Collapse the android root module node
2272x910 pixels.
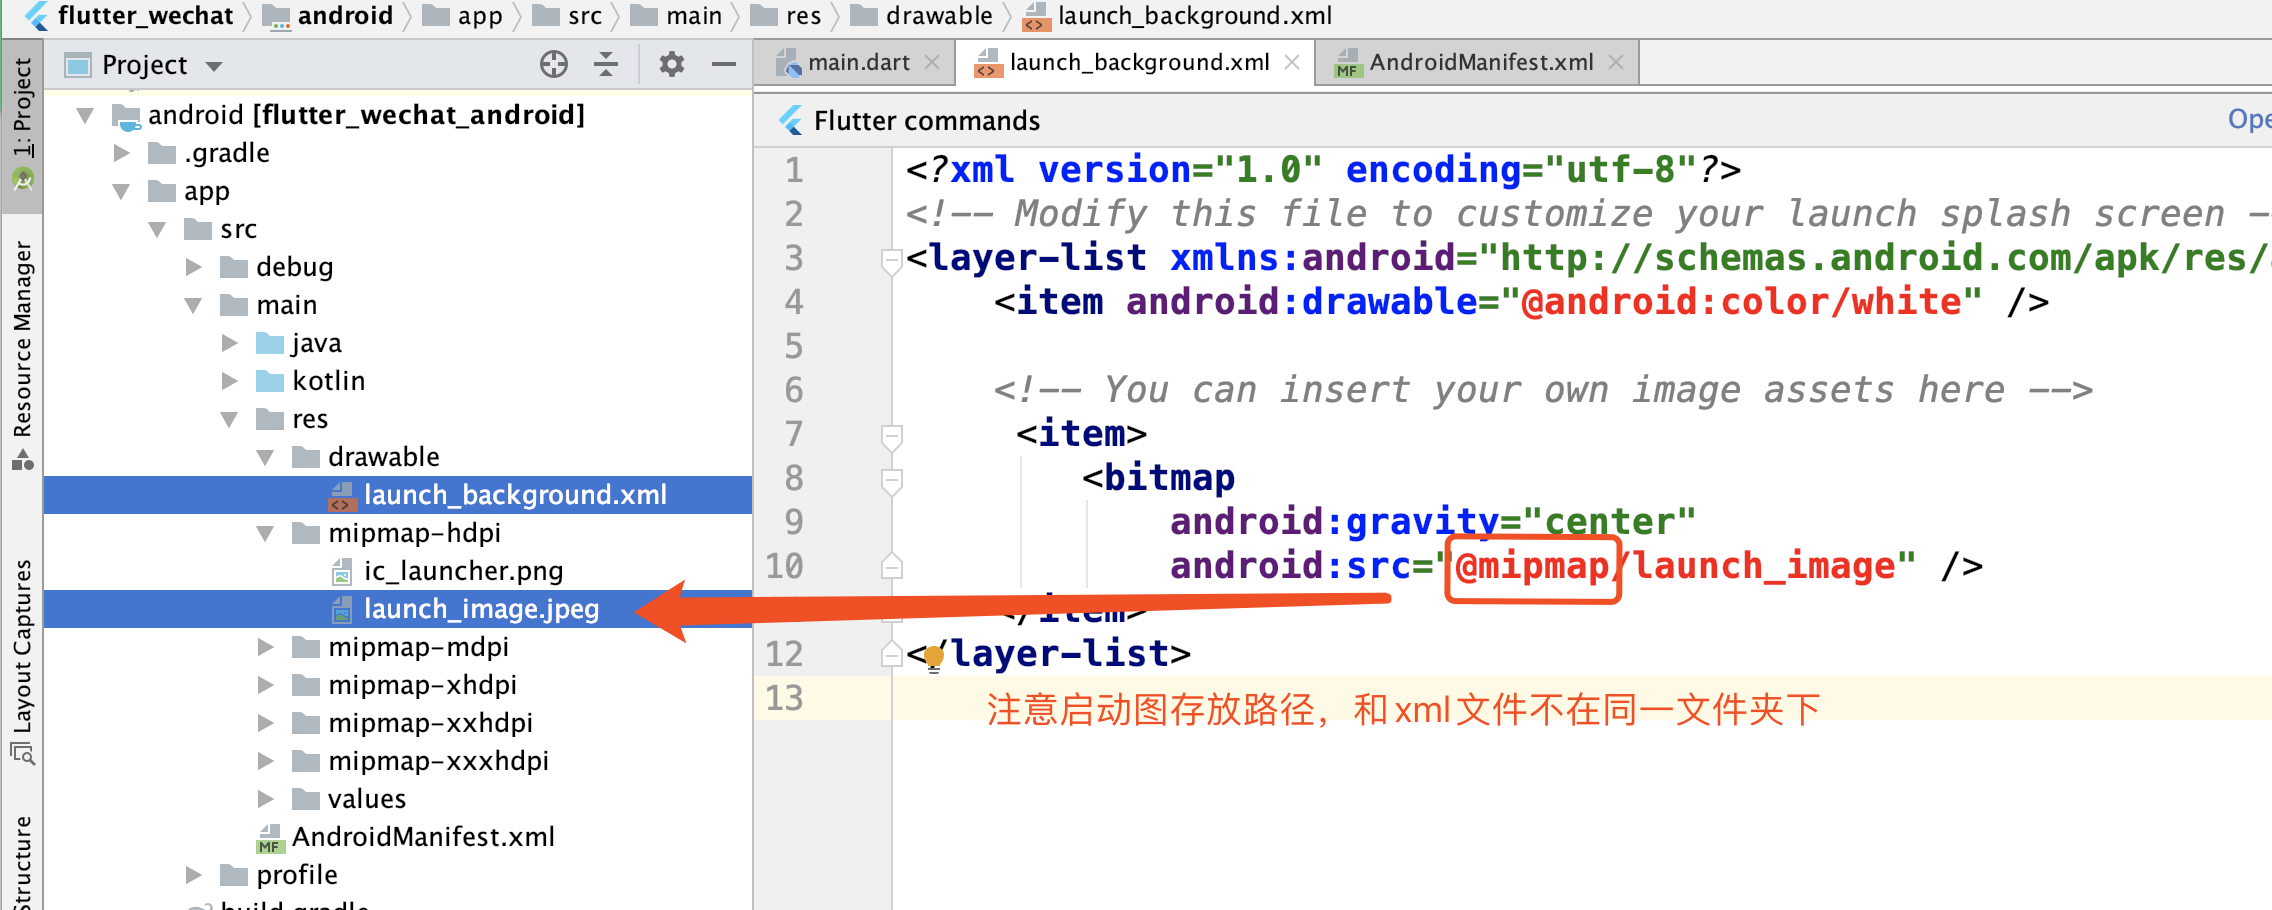coord(85,115)
